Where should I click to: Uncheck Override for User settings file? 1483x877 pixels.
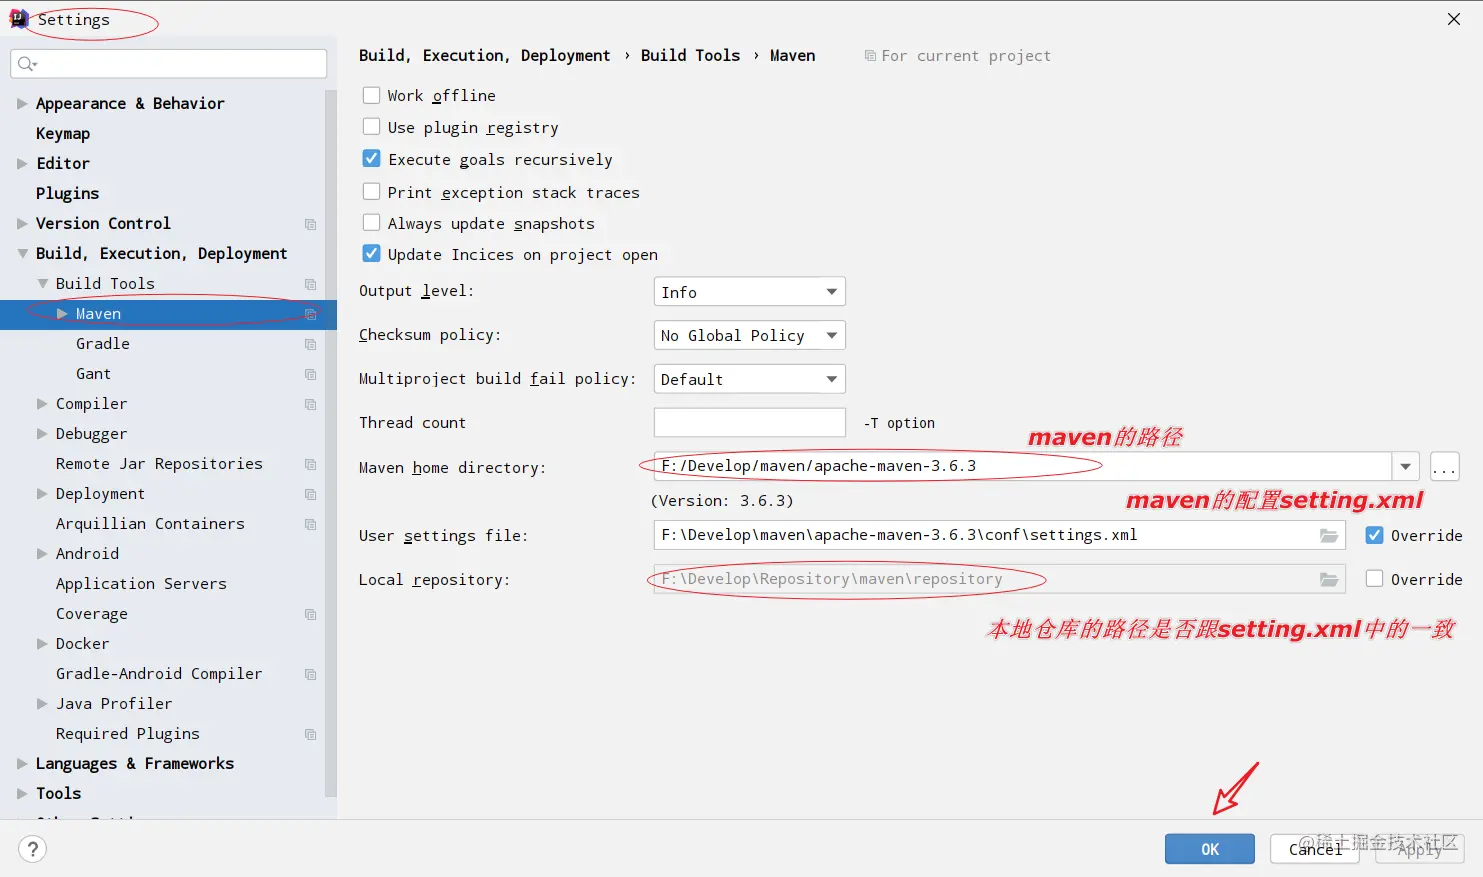[x=1375, y=535]
